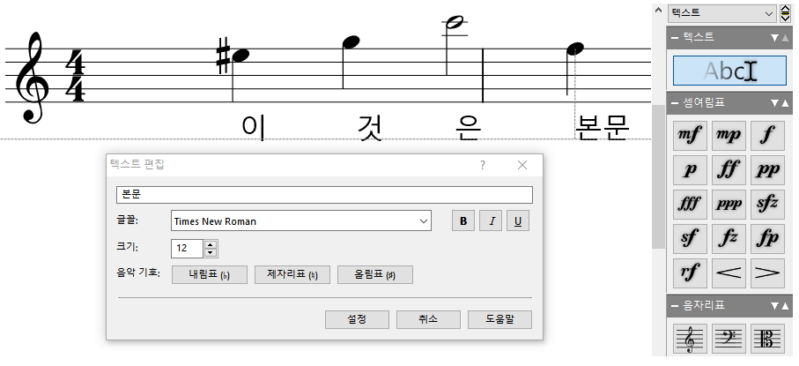Insert sharp symbol with 올림표 button

click(375, 275)
